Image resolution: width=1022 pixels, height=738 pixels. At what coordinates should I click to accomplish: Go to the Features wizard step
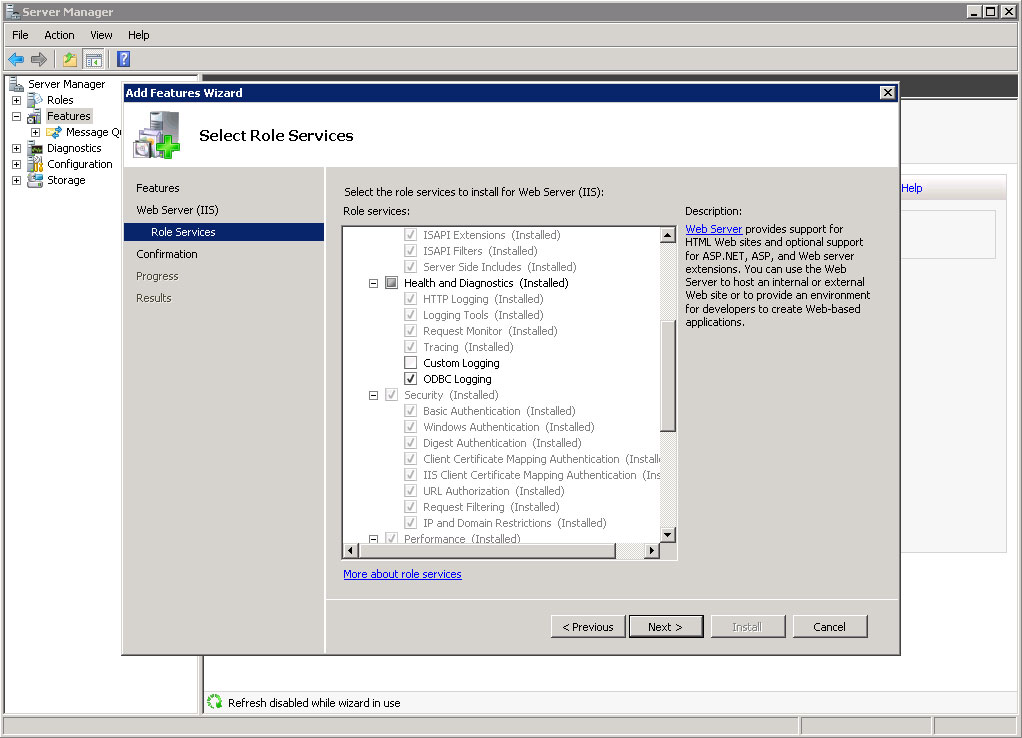click(158, 188)
